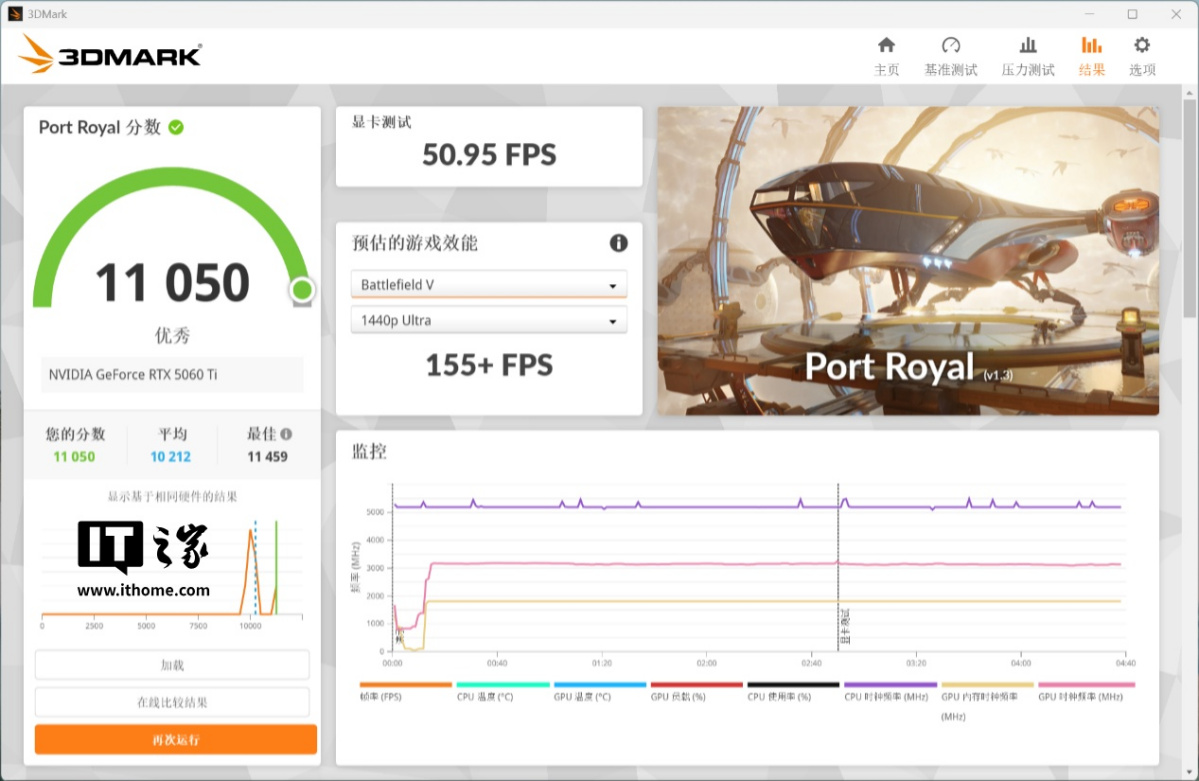Screen dimensions: 1199x781
Task: Click the orange Run Again button
Action: pos(176,739)
